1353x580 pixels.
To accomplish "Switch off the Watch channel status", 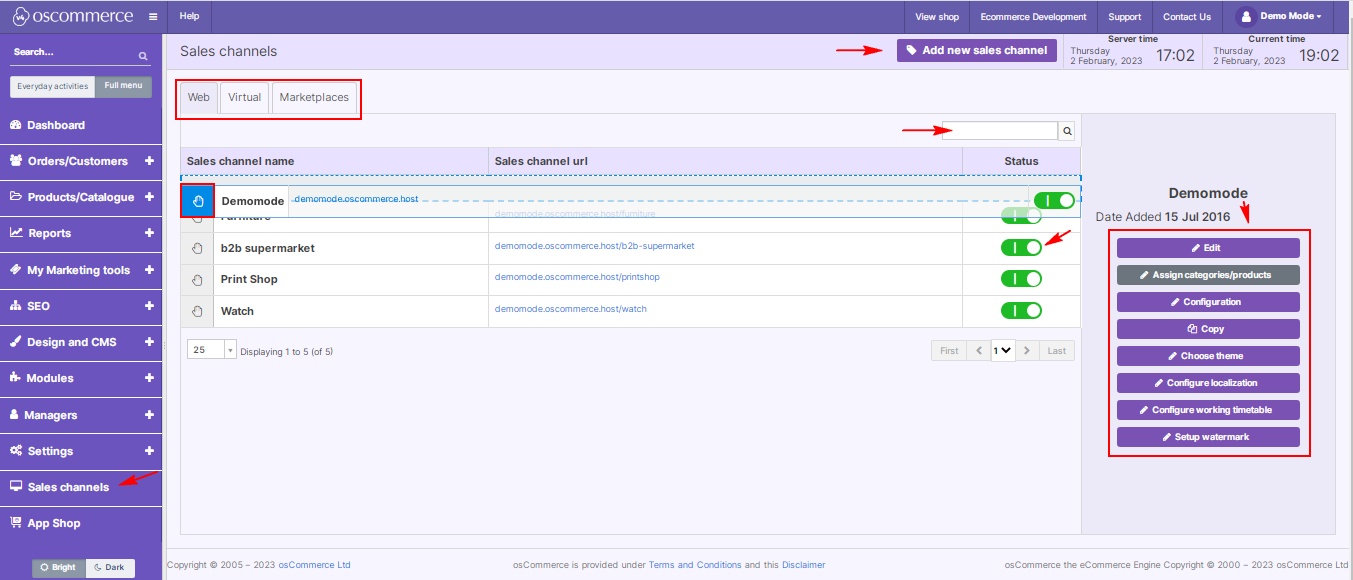I will pyautogui.click(x=1021, y=311).
